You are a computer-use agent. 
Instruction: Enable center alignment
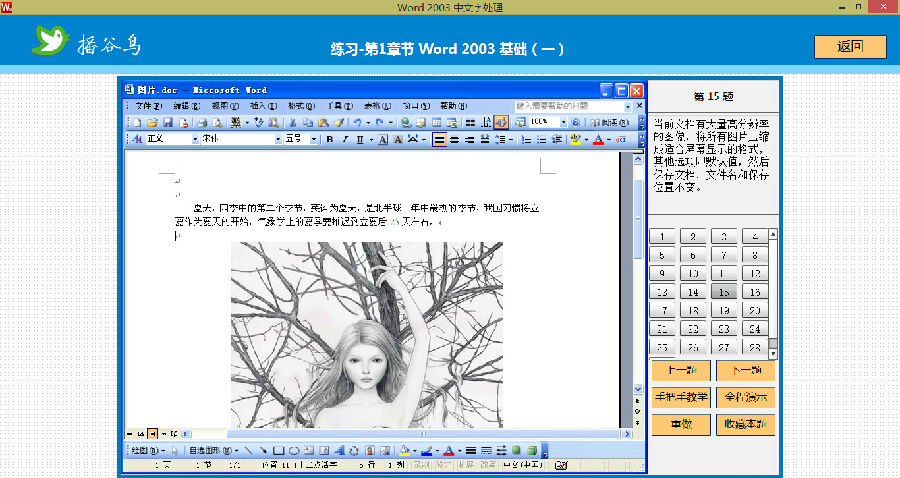[x=454, y=139]
